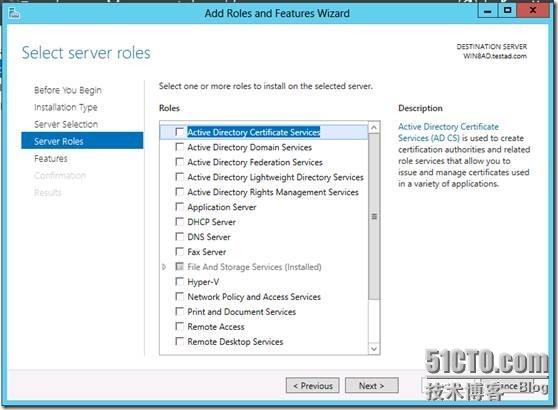Close the Add Roles wizard
The height and width of the screenshot is (410, 558).
532,11
